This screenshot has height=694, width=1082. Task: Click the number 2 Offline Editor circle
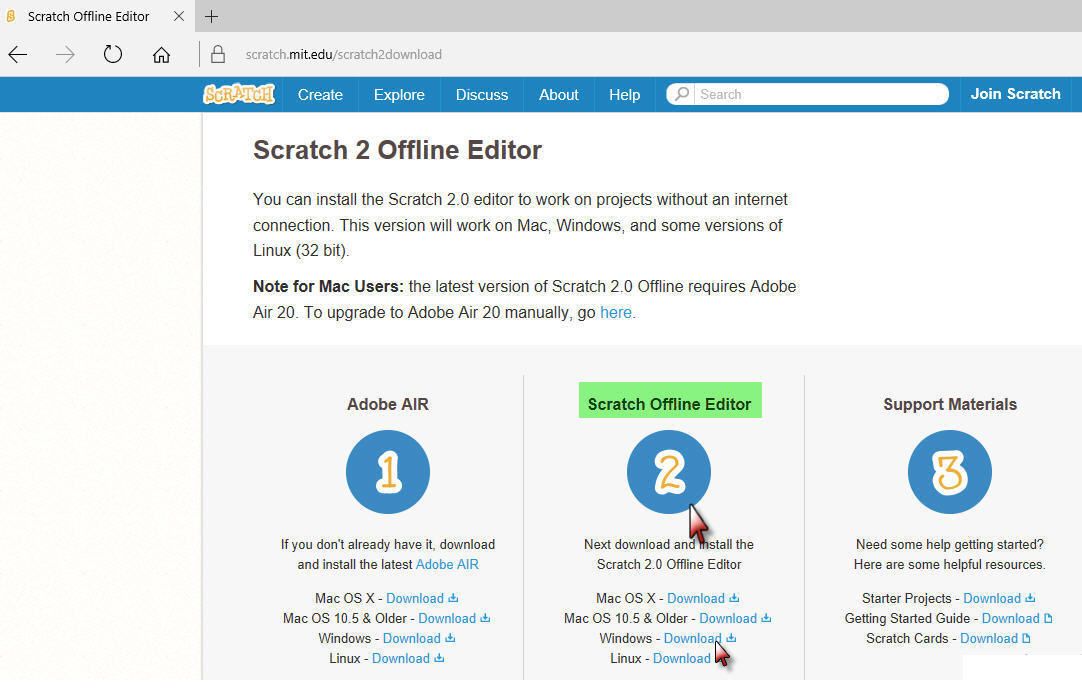point(669,472)
